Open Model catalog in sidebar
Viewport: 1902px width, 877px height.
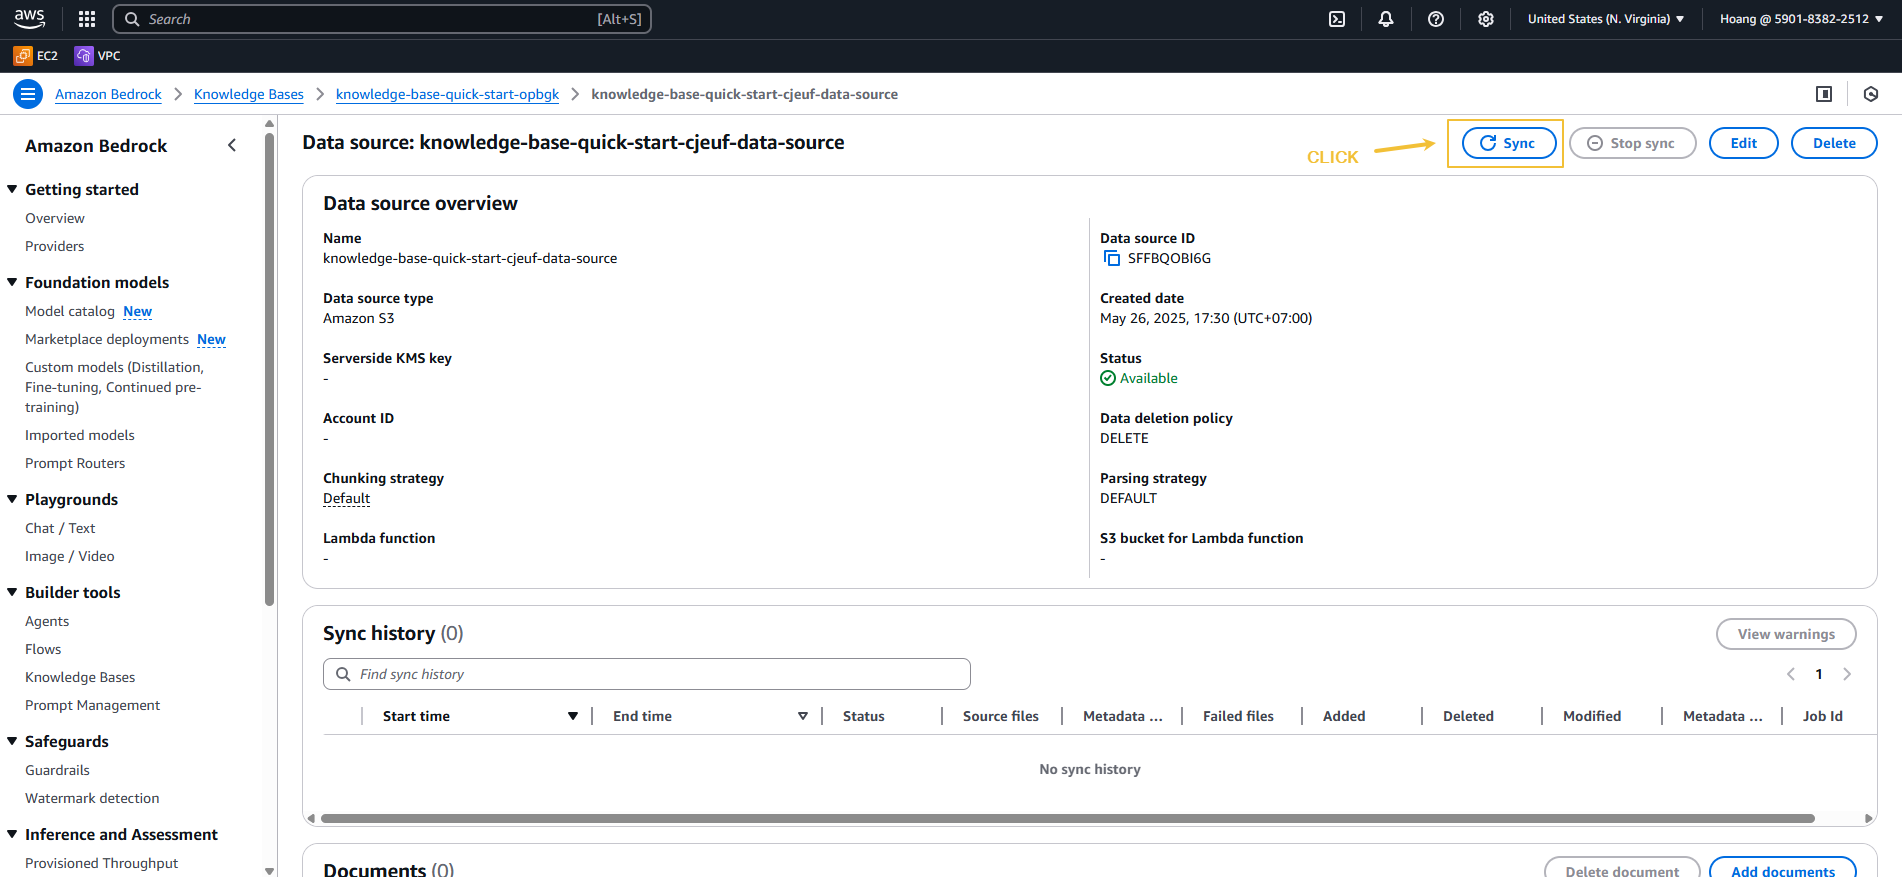pos(70,311)
